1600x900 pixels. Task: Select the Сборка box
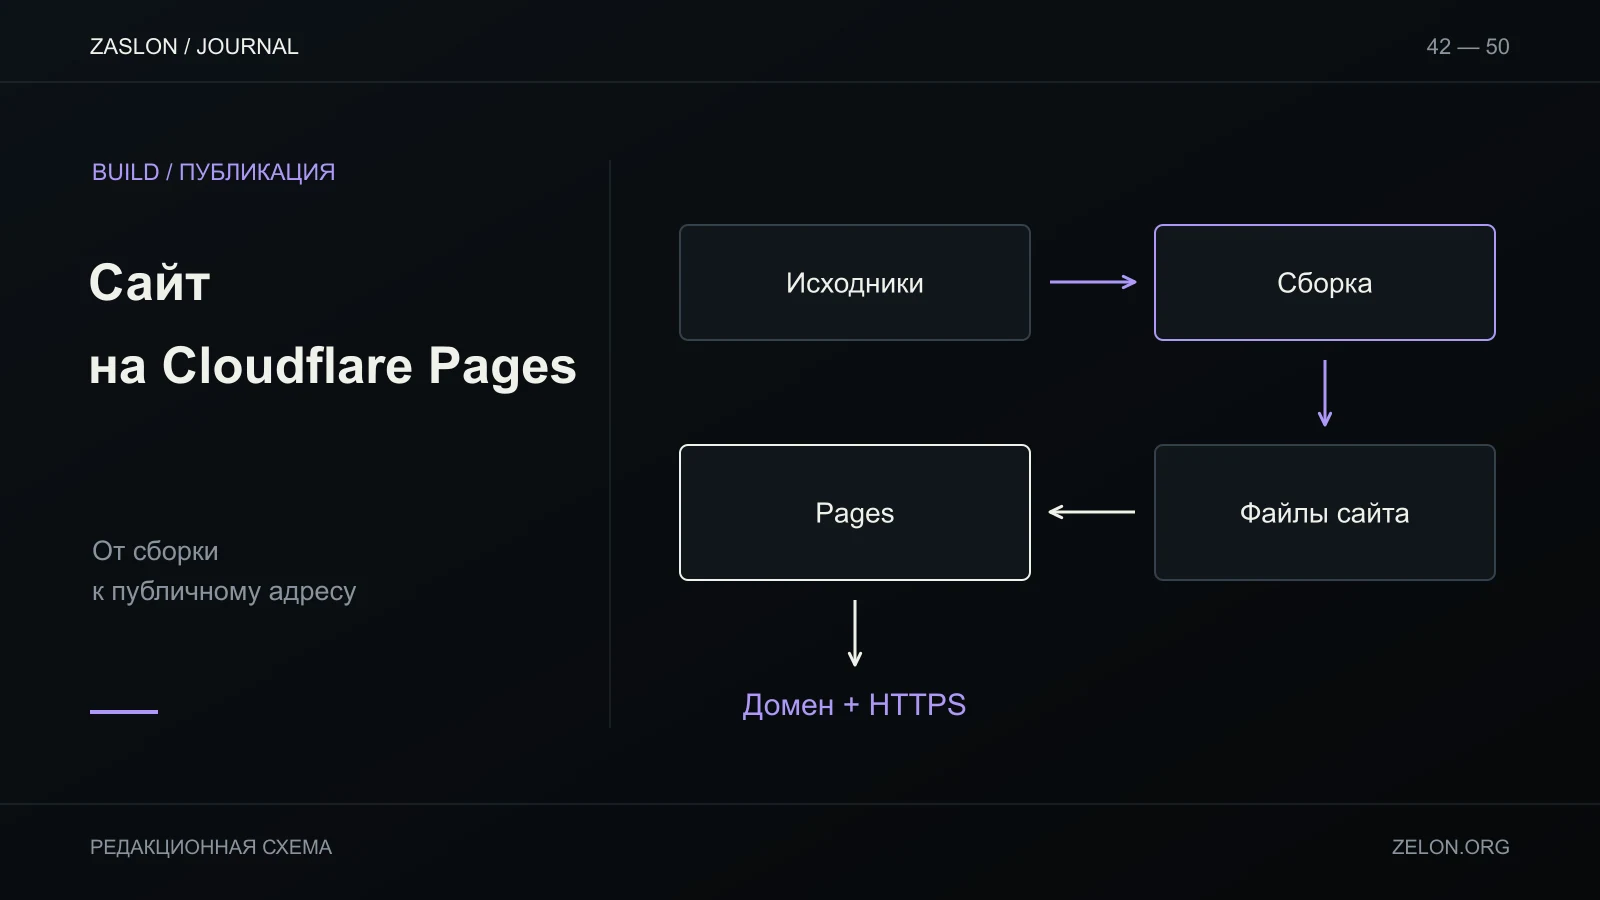tap(1325, 283)
